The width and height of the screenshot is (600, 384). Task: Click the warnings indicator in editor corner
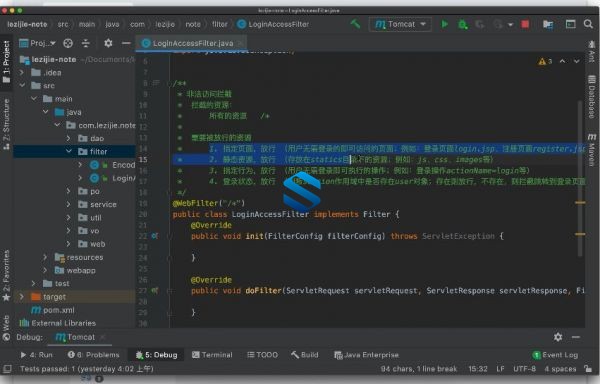pos(545,61)
